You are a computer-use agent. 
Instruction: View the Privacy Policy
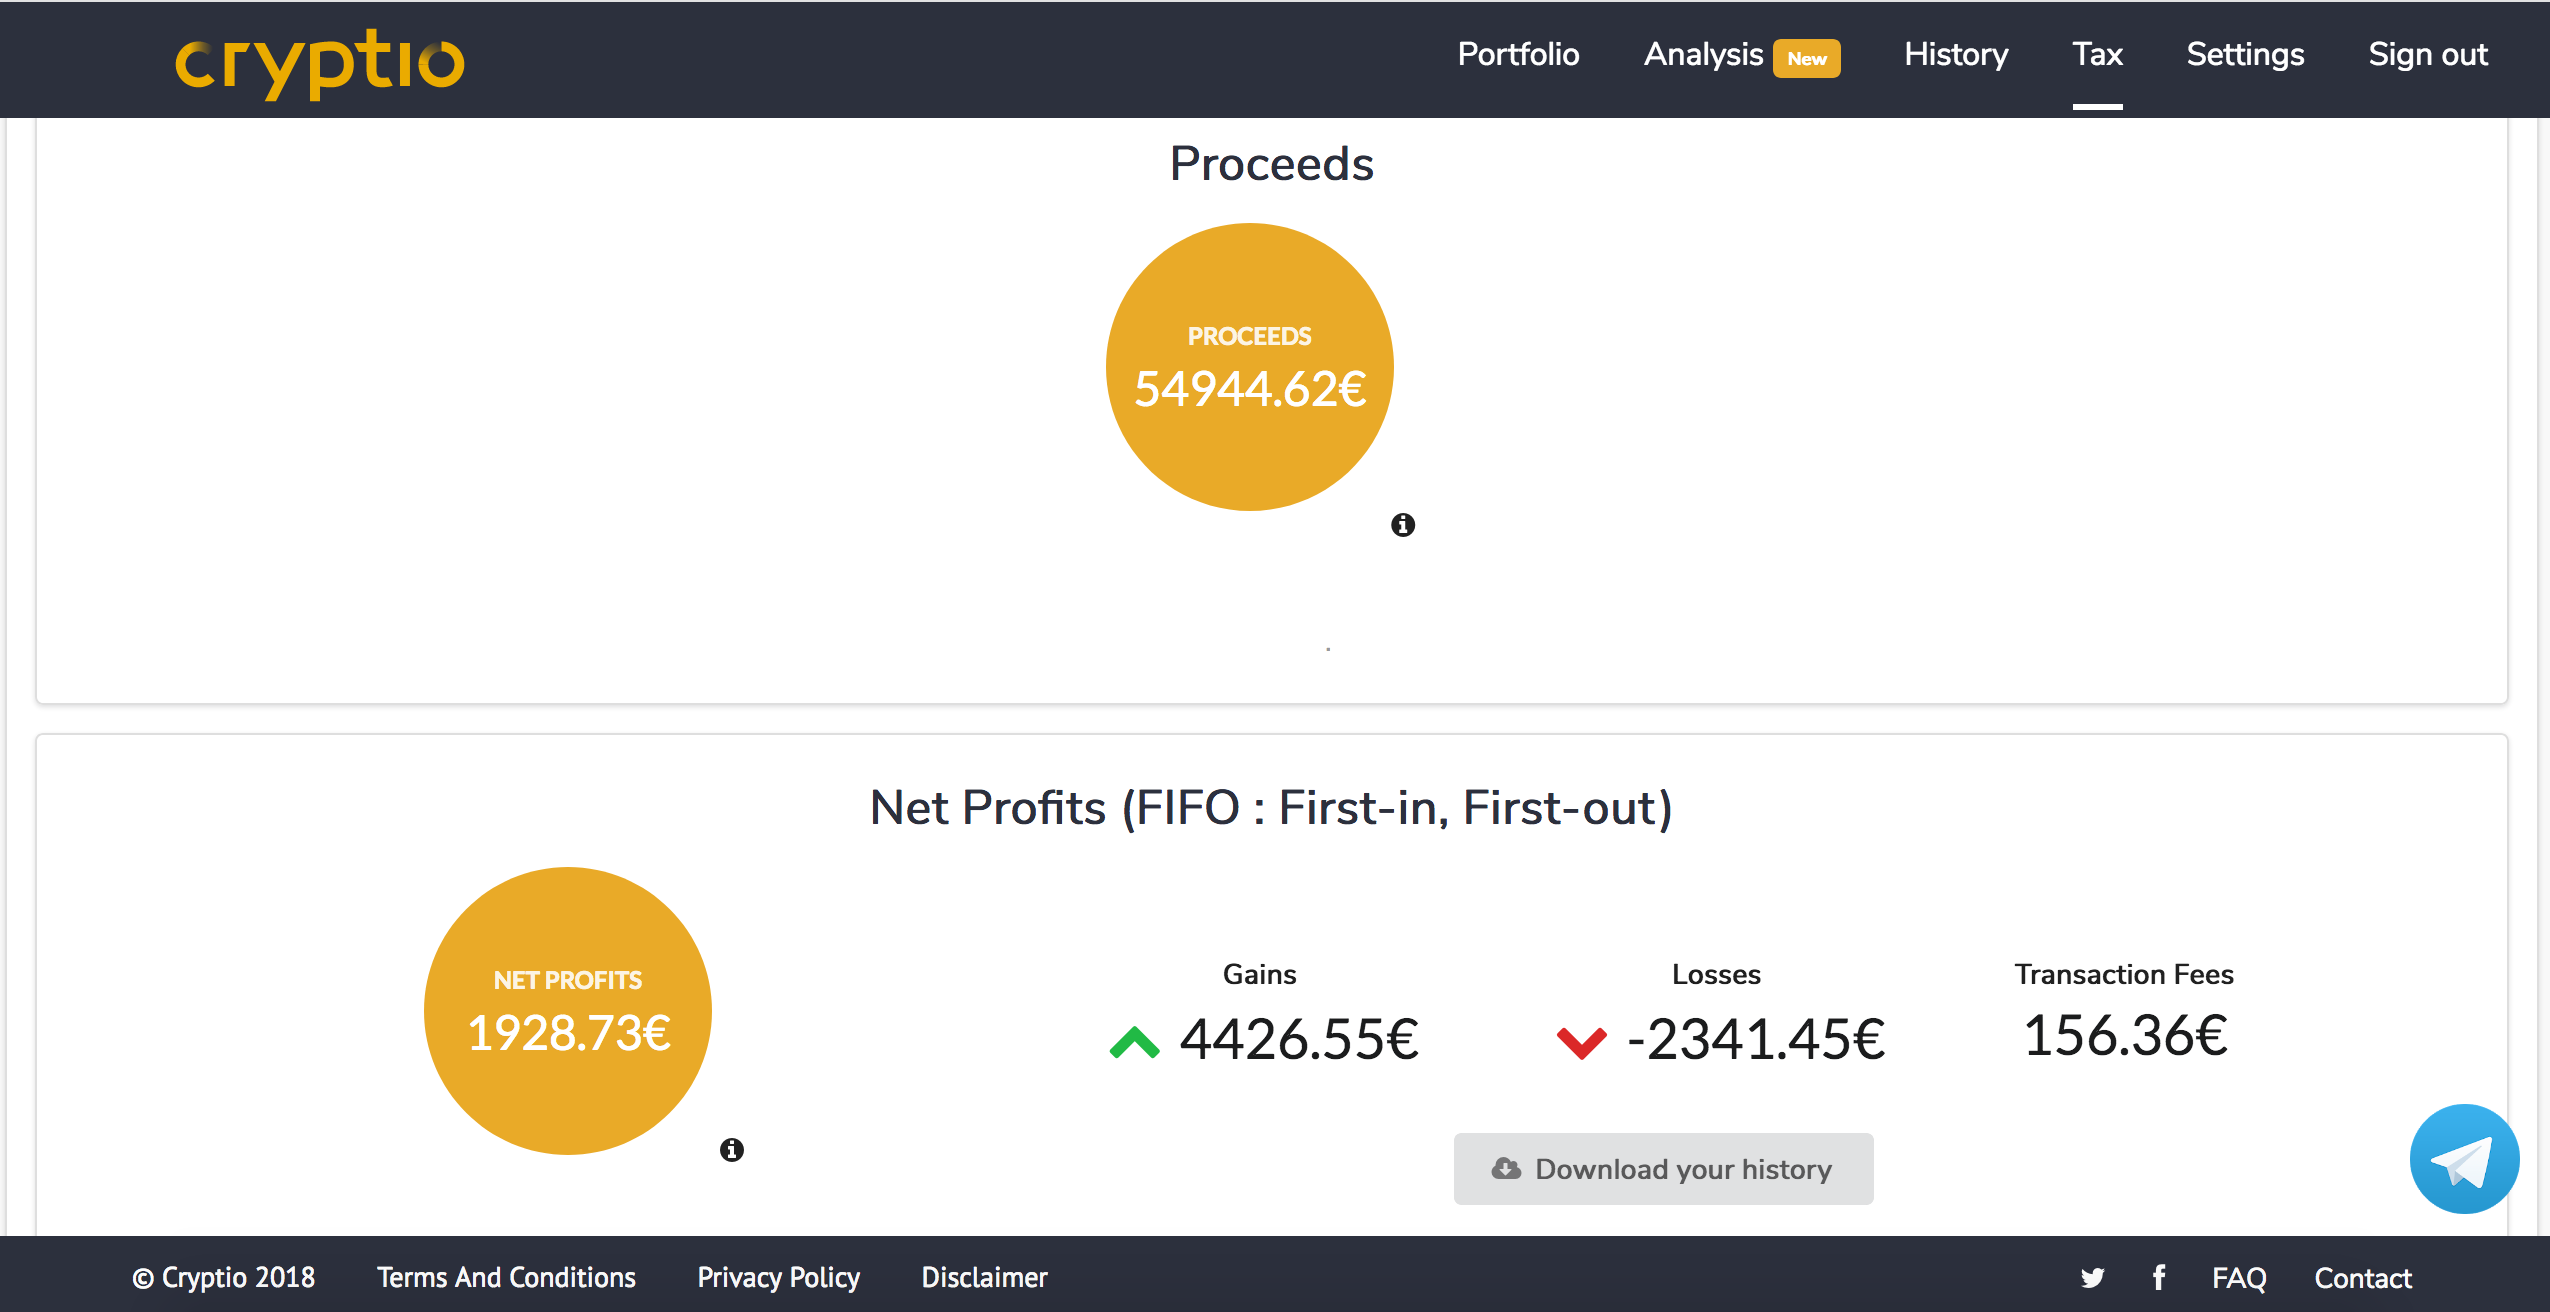pyautogui.click(x=778, y=1277)
